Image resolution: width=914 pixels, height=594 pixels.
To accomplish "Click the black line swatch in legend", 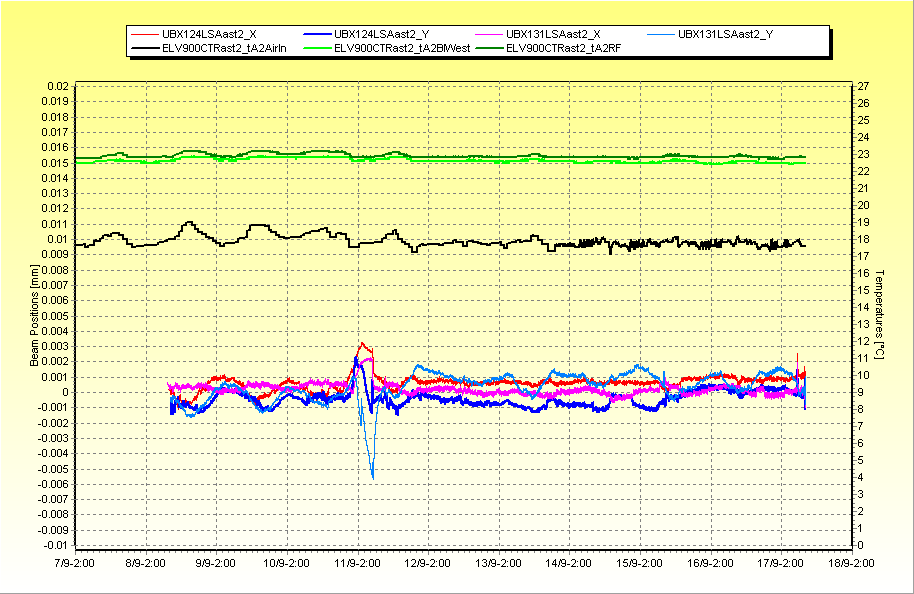I will (144, 47).
